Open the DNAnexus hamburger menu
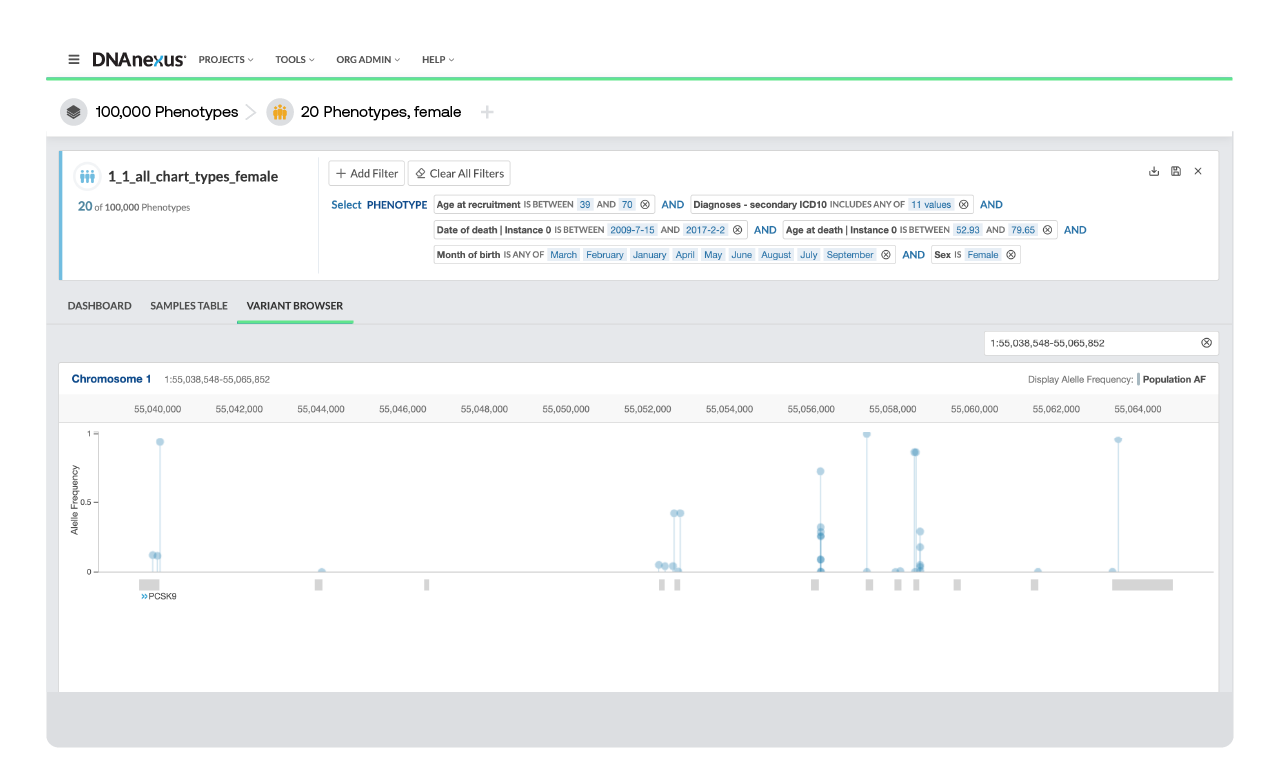This screenshot has width=1280, height=780. (73, 59)
